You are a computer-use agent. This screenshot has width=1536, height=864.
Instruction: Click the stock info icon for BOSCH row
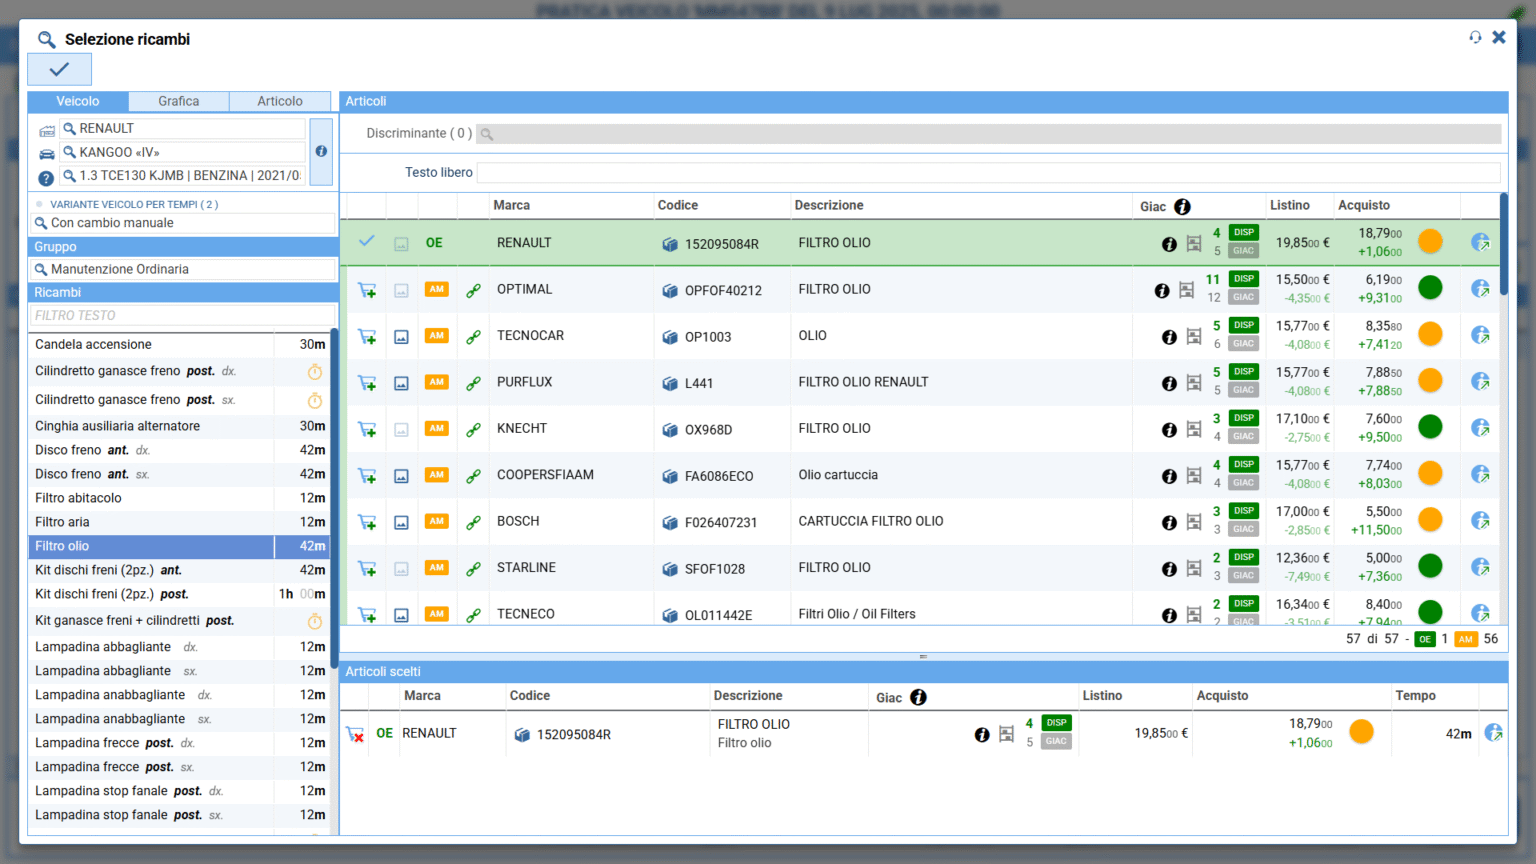[x=1168, y=522]
